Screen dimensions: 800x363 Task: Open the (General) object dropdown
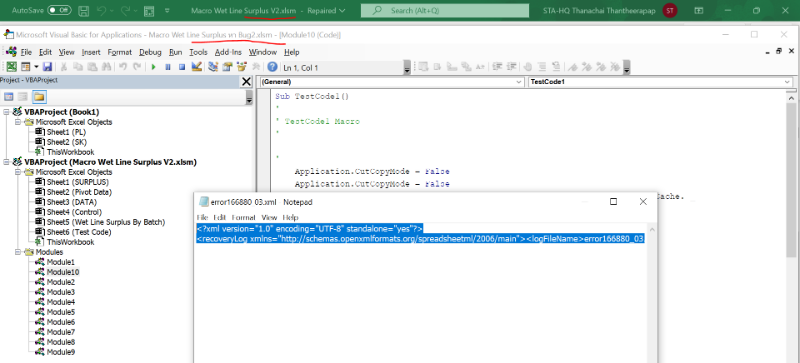click(x=519, y=82)
